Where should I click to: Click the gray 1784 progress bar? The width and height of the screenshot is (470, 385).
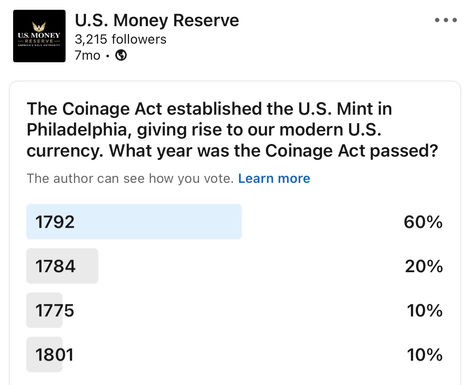(62, 266)
